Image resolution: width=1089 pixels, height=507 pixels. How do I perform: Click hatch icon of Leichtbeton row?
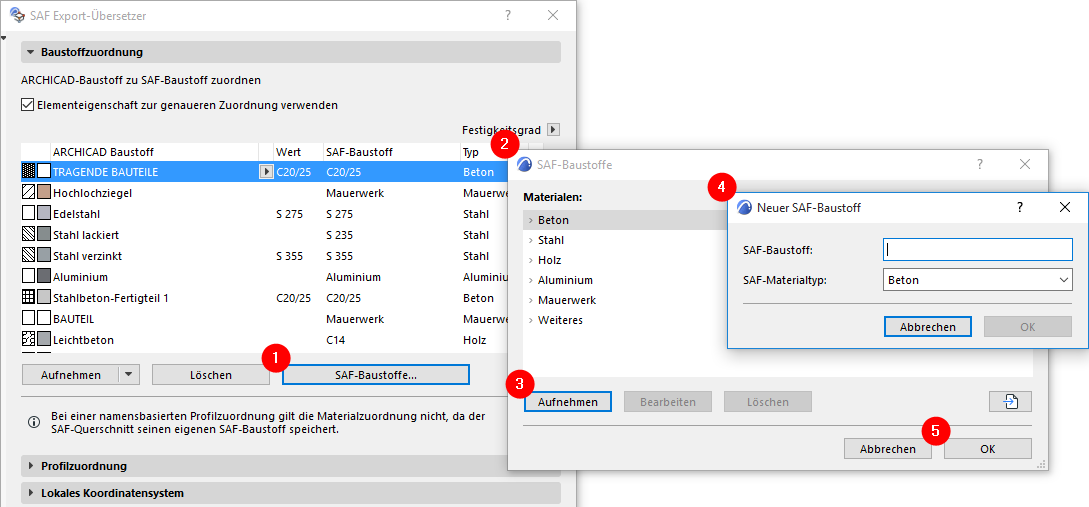tap(28, 340)
